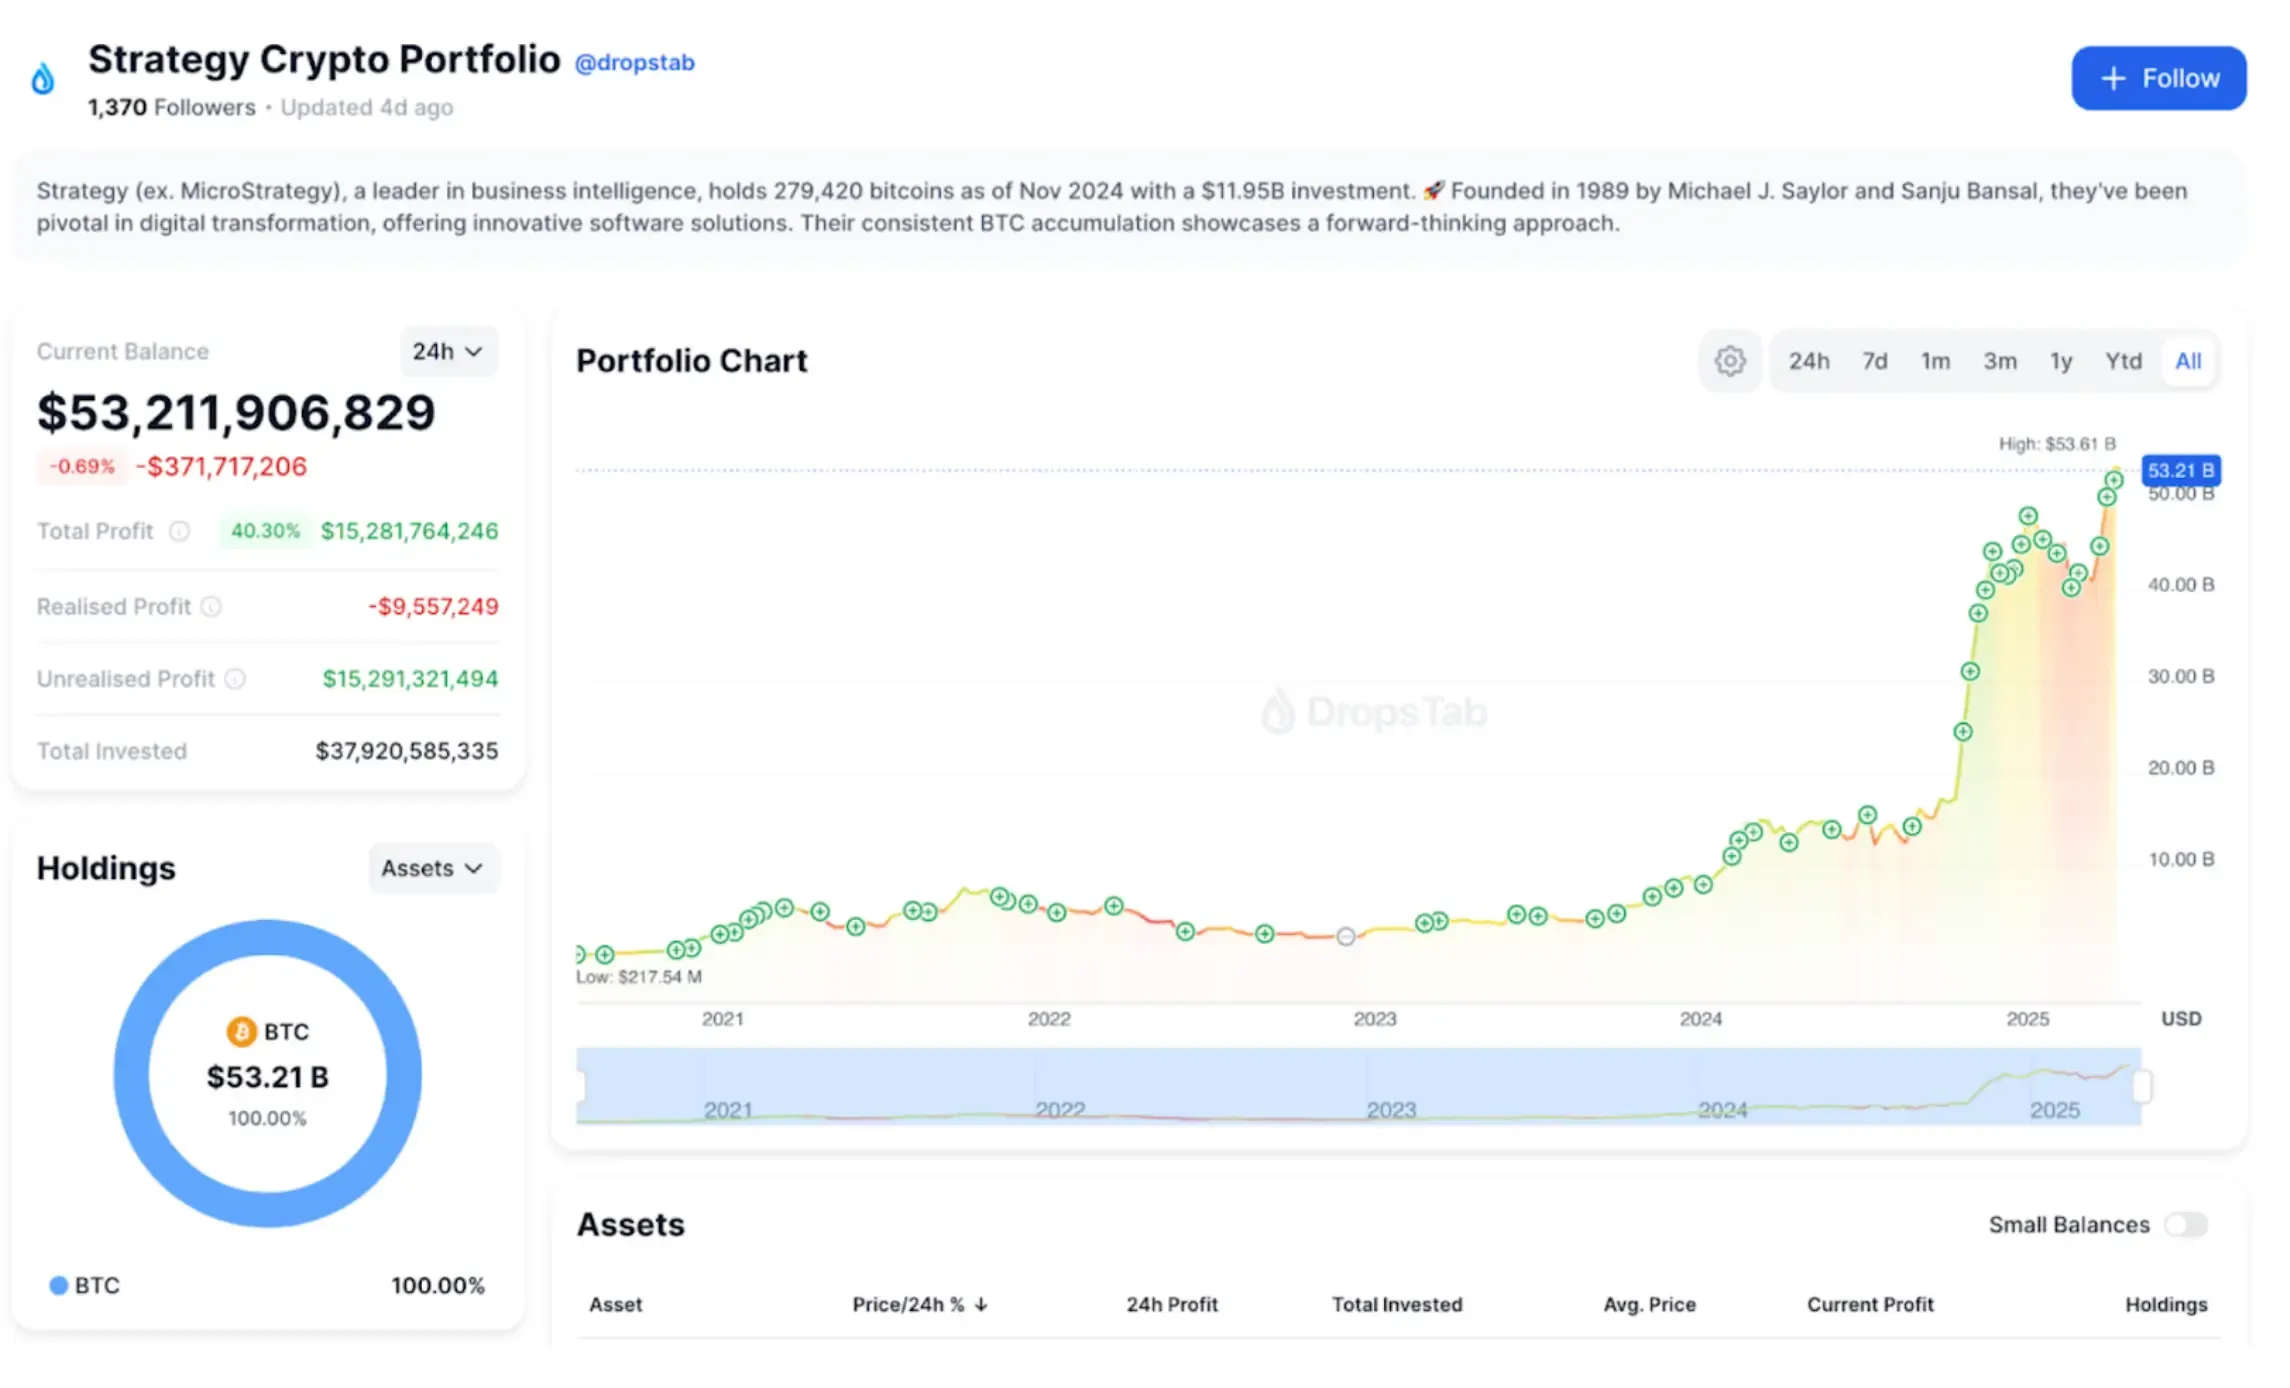Toggle sorting via the Price/24h % arrow
The height and width of the screenshot is (1388, 2290).
[982, 1304]
